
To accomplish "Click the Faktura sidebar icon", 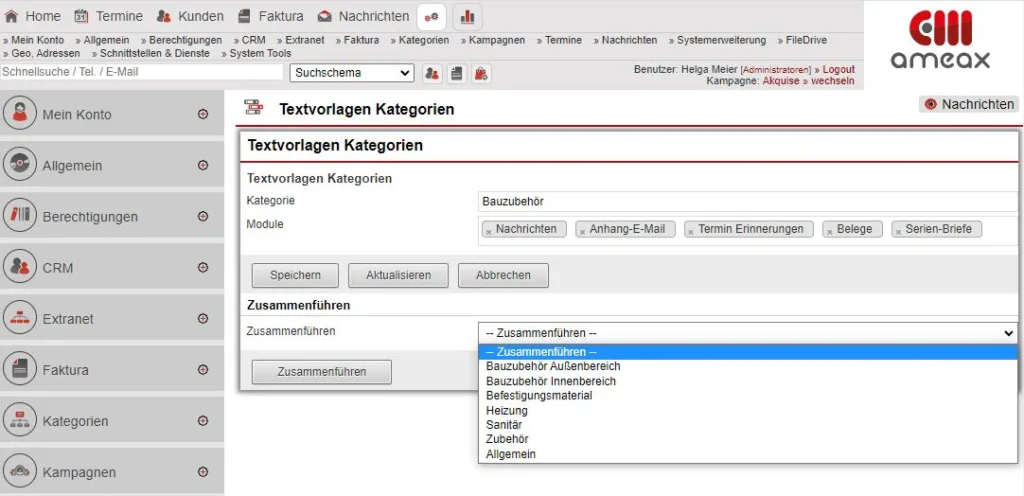I will pos(20,369).
